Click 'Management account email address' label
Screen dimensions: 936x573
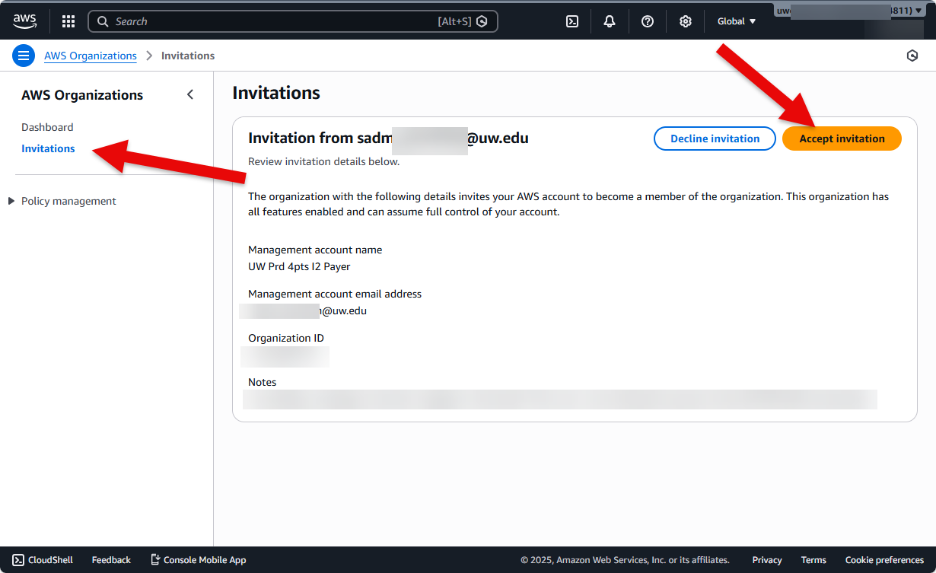click(335, 294)
